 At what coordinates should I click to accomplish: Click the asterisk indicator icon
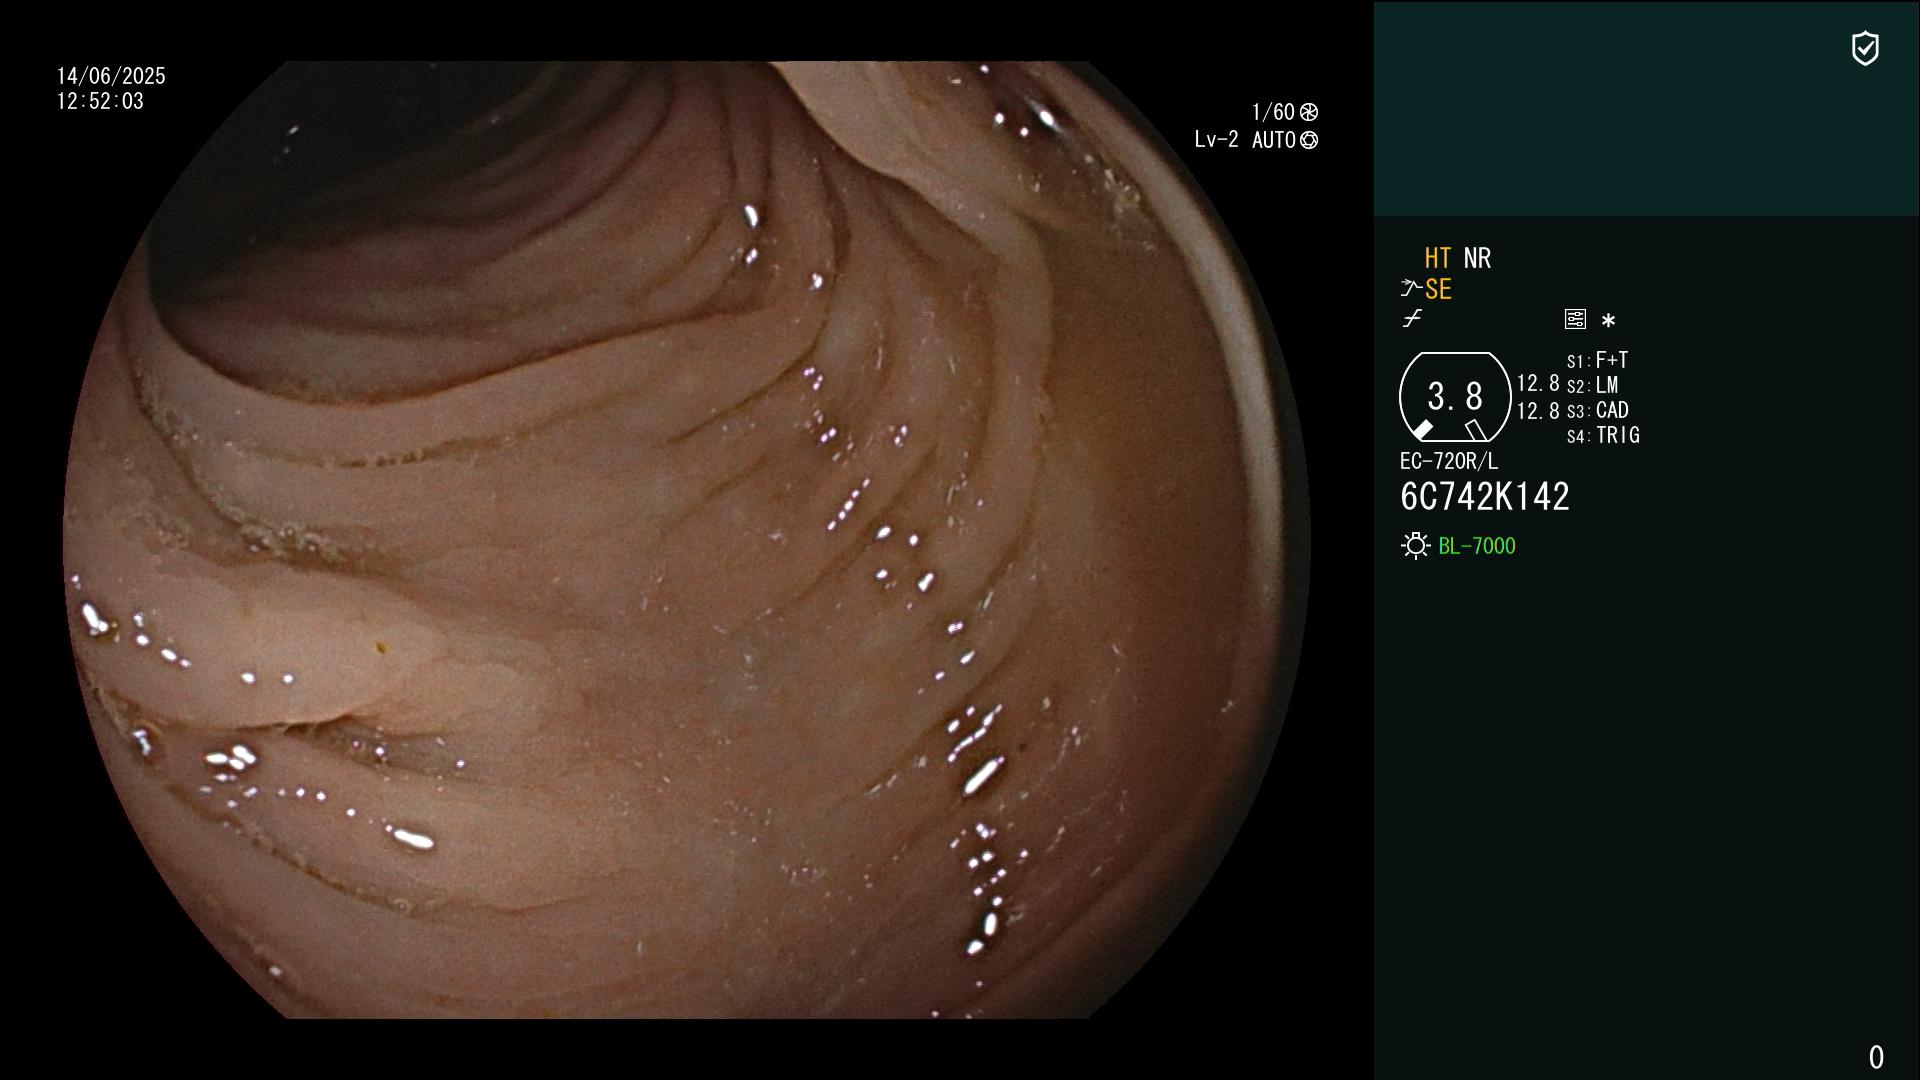(x=1608, y=321)
